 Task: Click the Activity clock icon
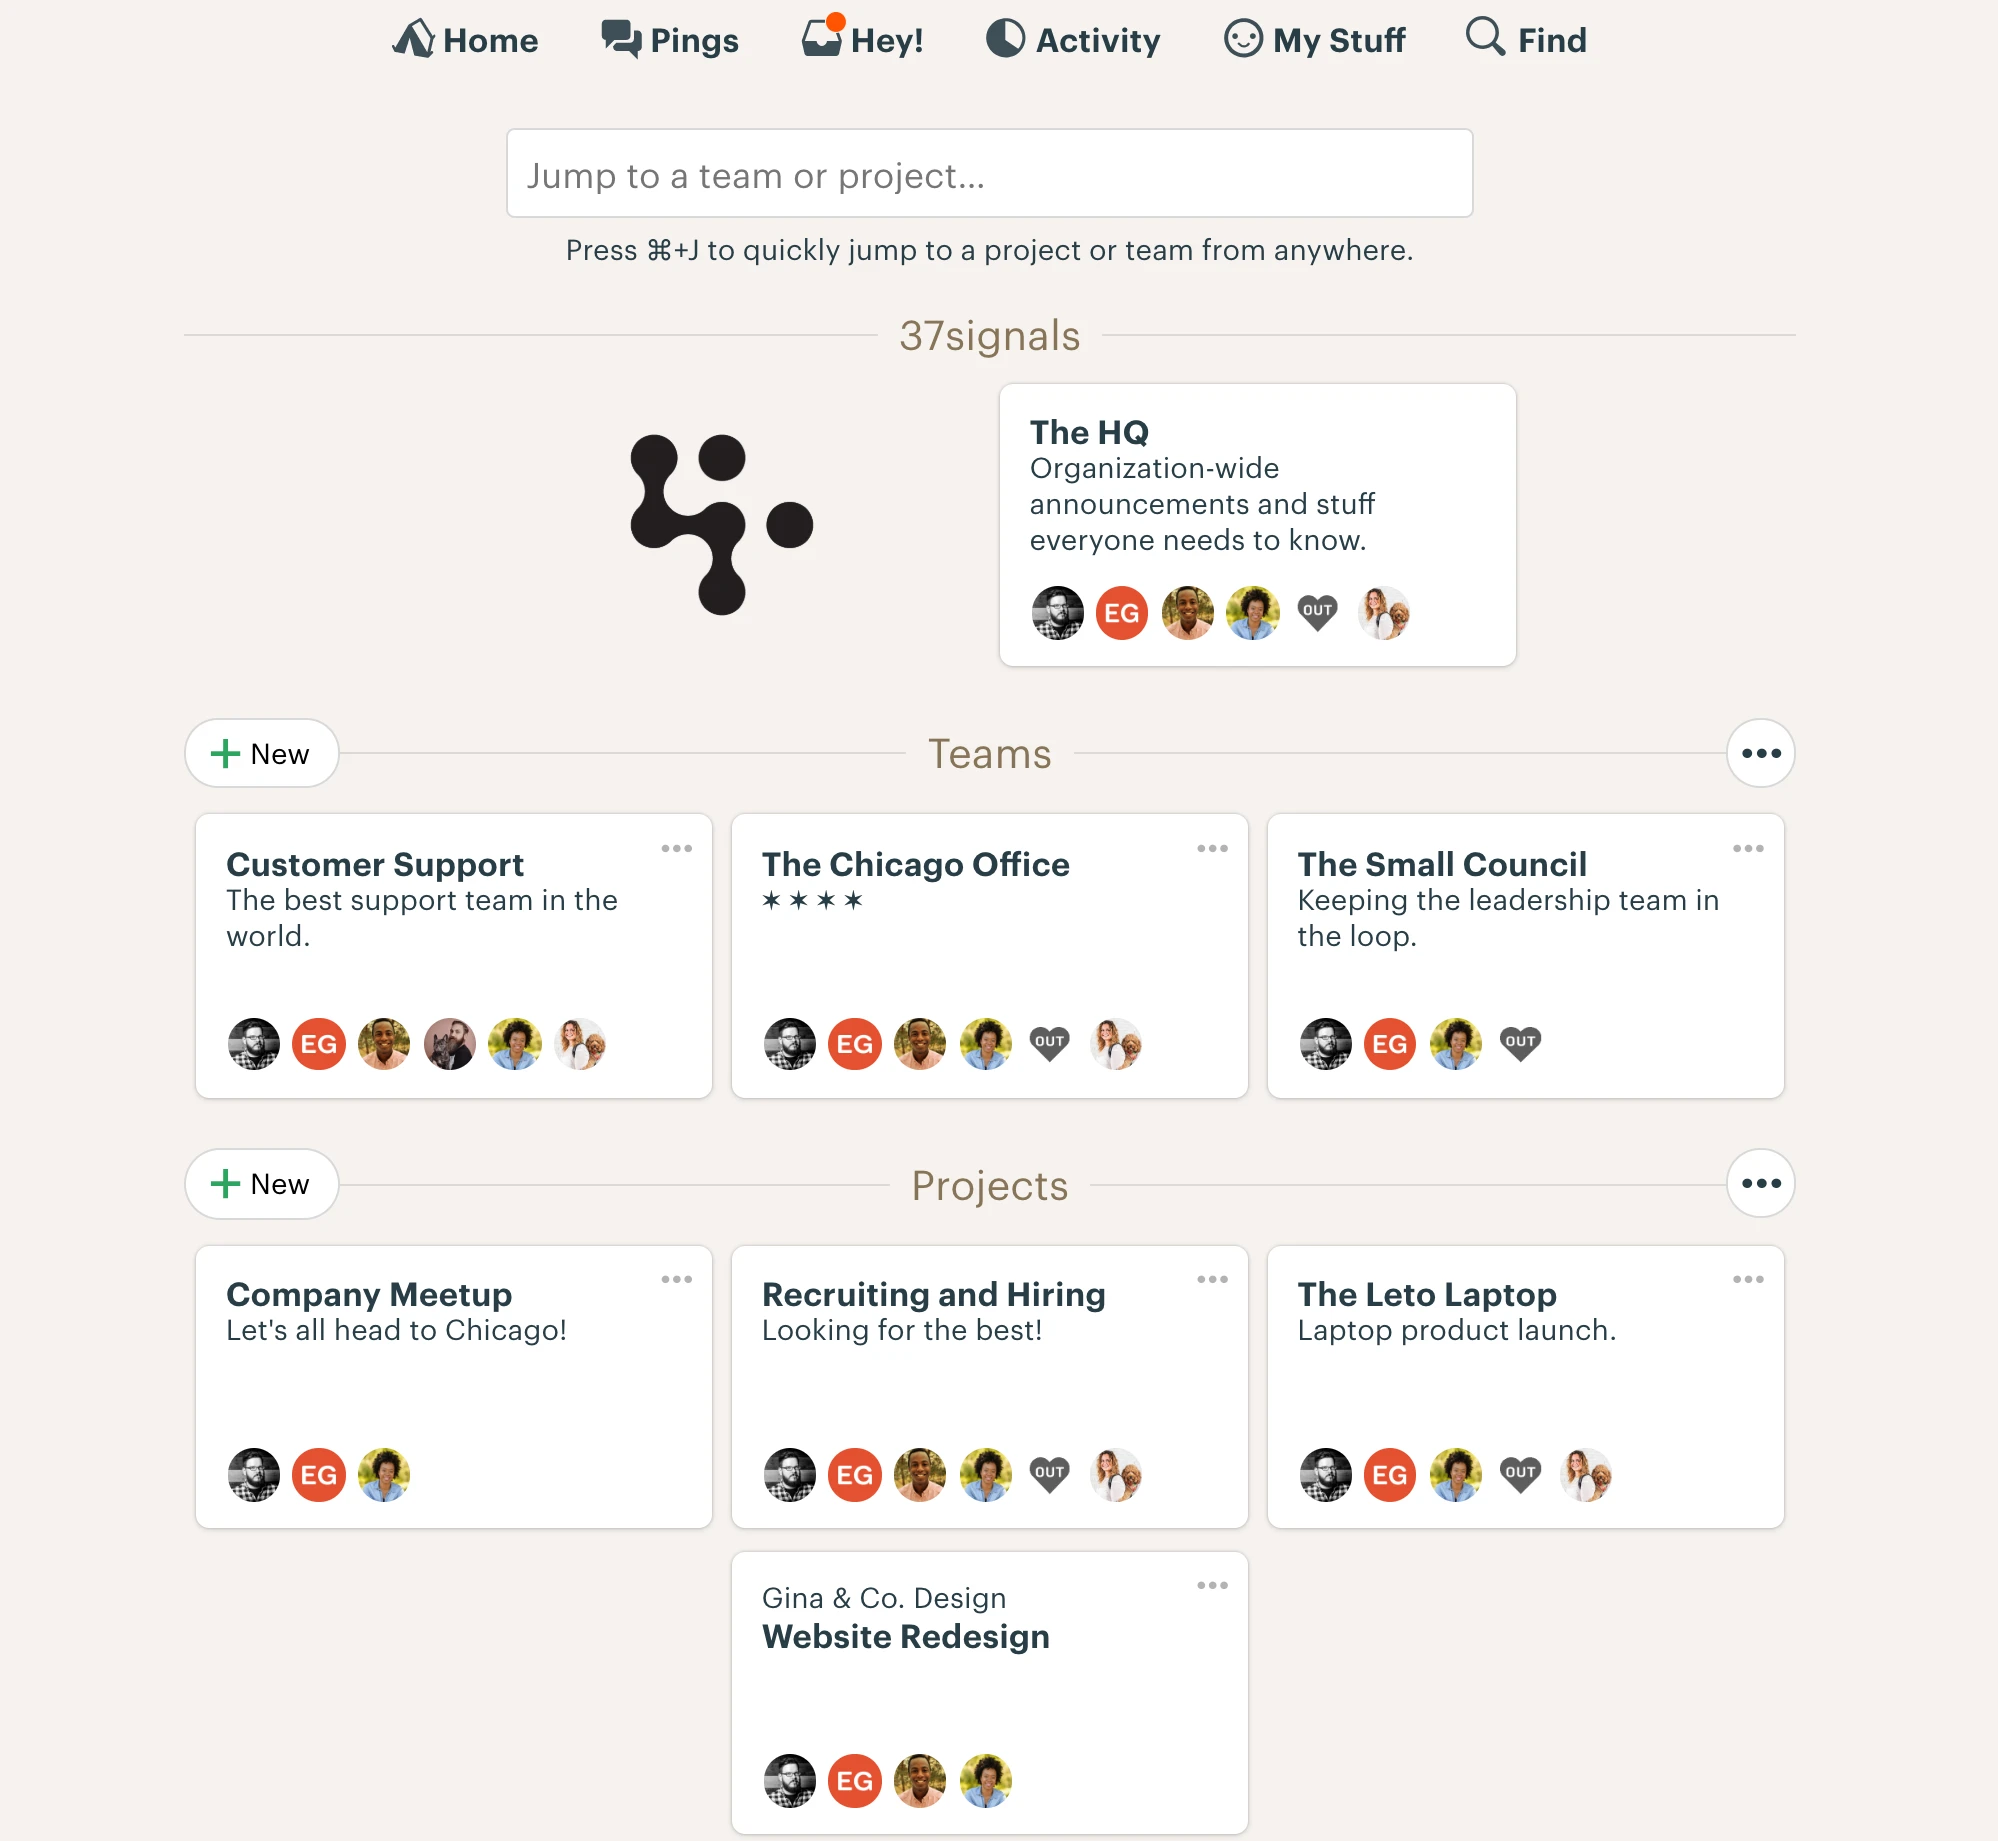click(1005, 39)
